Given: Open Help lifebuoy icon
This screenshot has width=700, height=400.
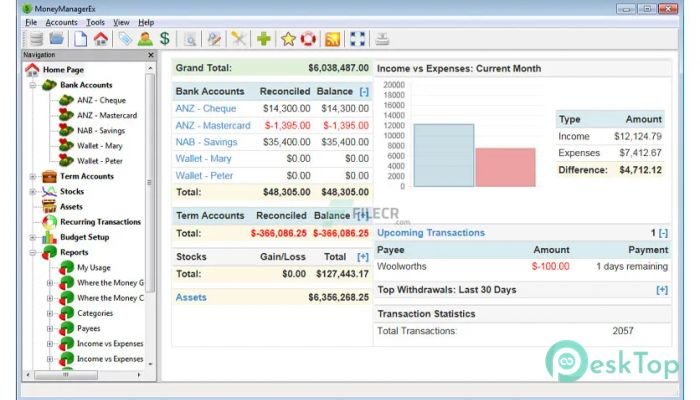Looking at the screenshot, I should pyautogui.click(x=308, y=39).
